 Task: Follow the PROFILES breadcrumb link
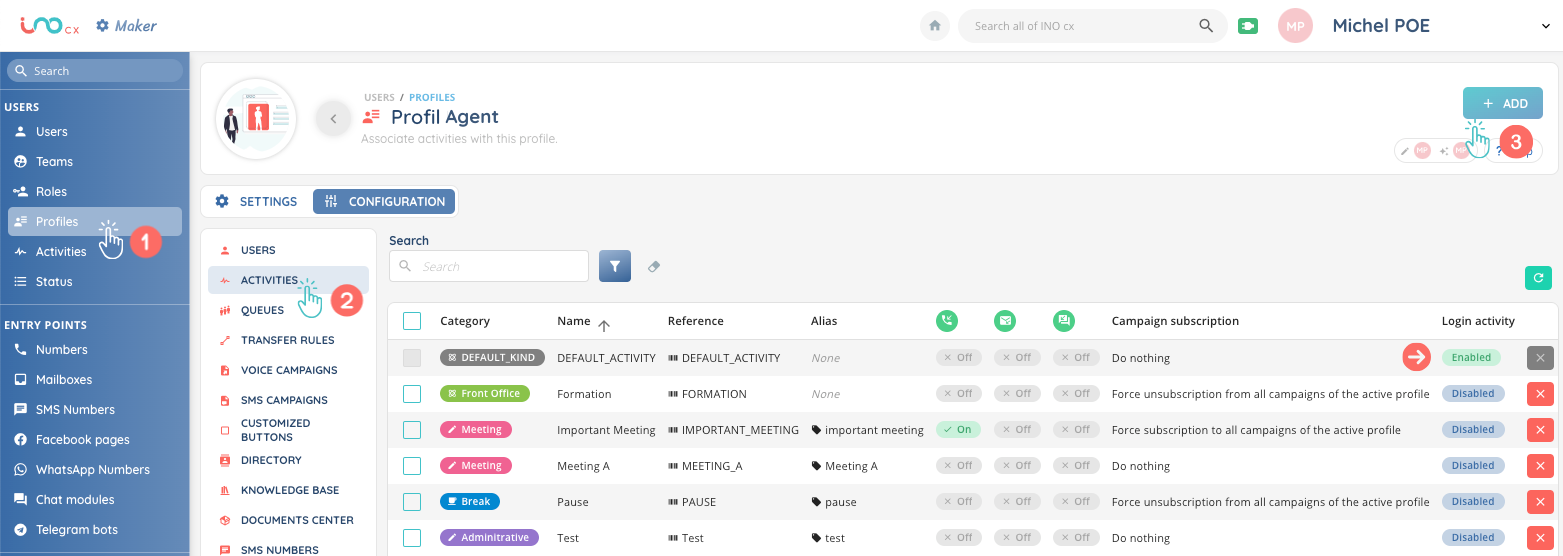click(432, 97)
